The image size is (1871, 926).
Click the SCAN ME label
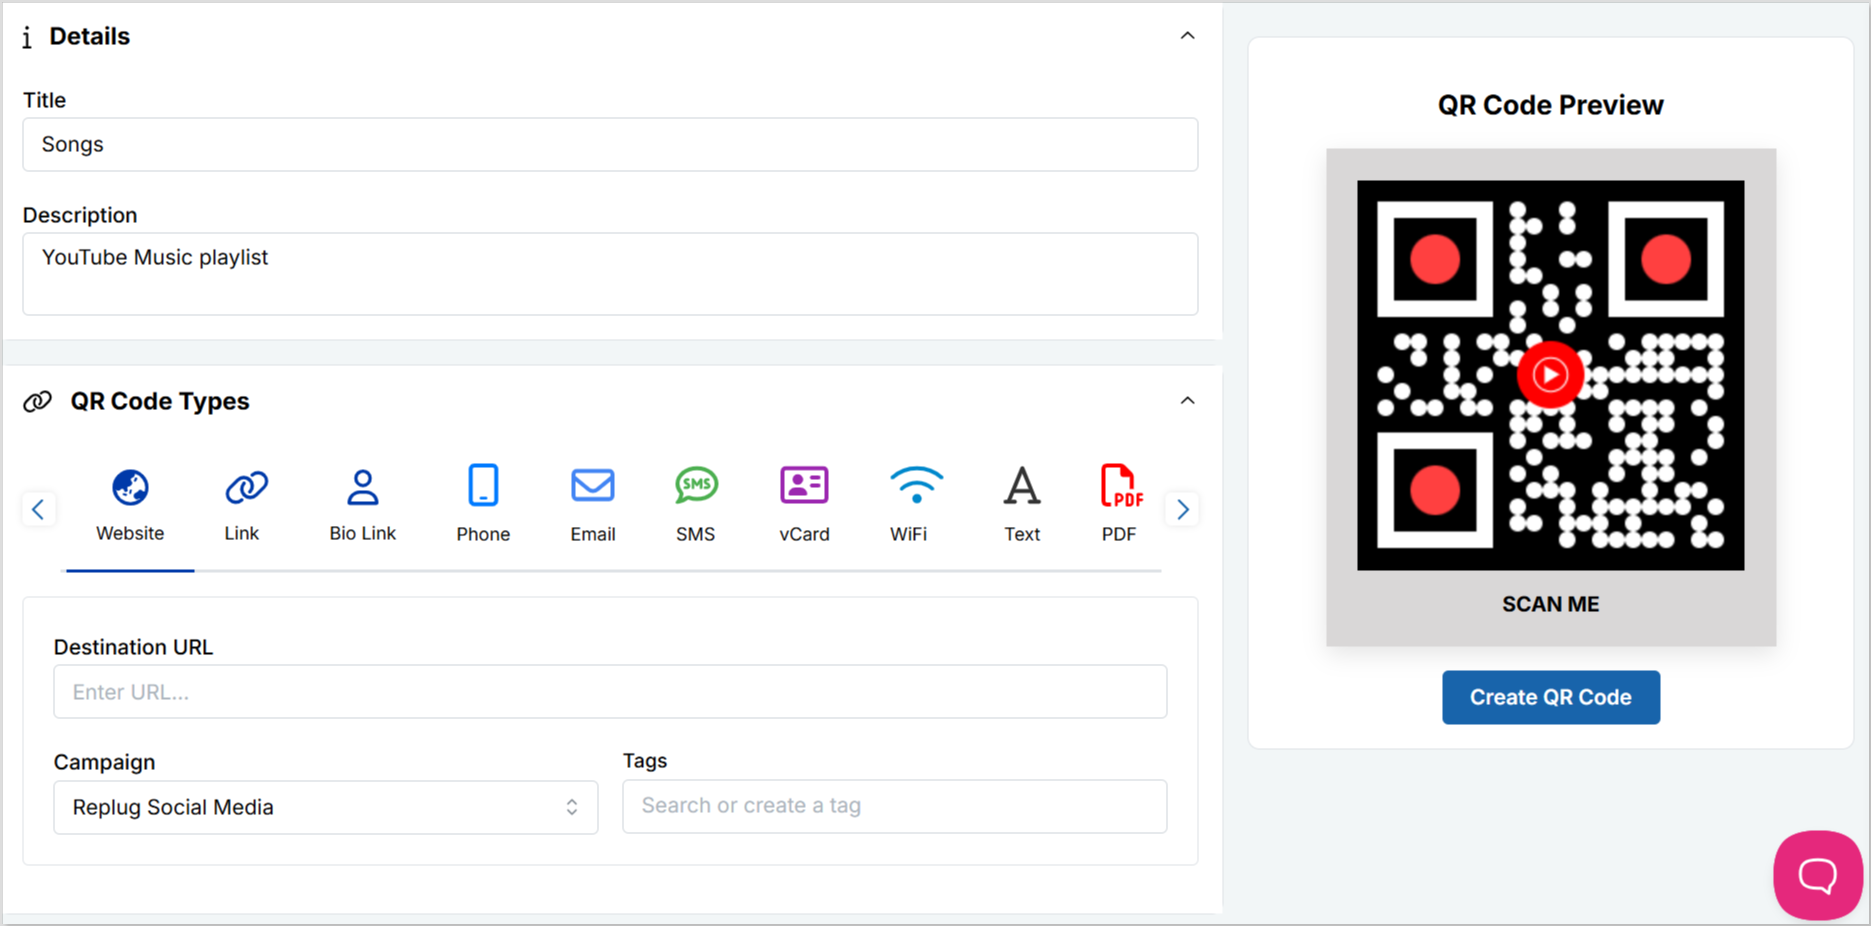coord(1551,604)
